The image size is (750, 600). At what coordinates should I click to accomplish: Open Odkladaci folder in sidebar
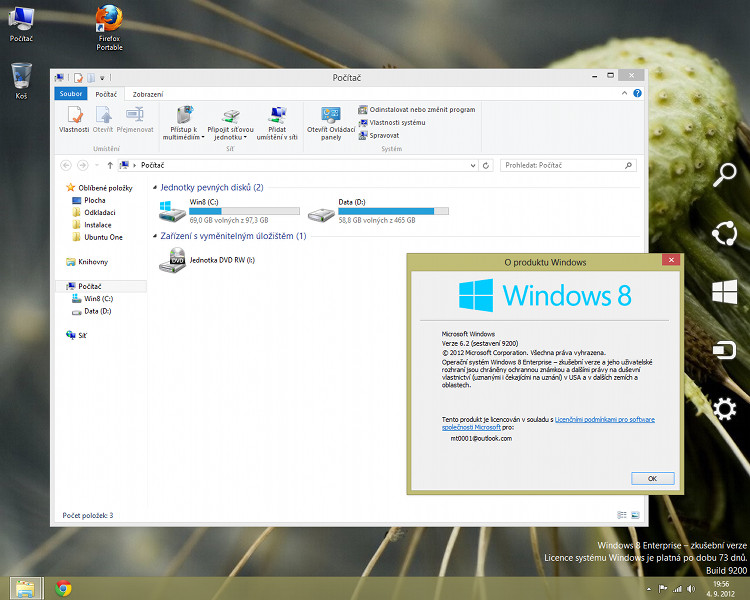tap(94, 212)
